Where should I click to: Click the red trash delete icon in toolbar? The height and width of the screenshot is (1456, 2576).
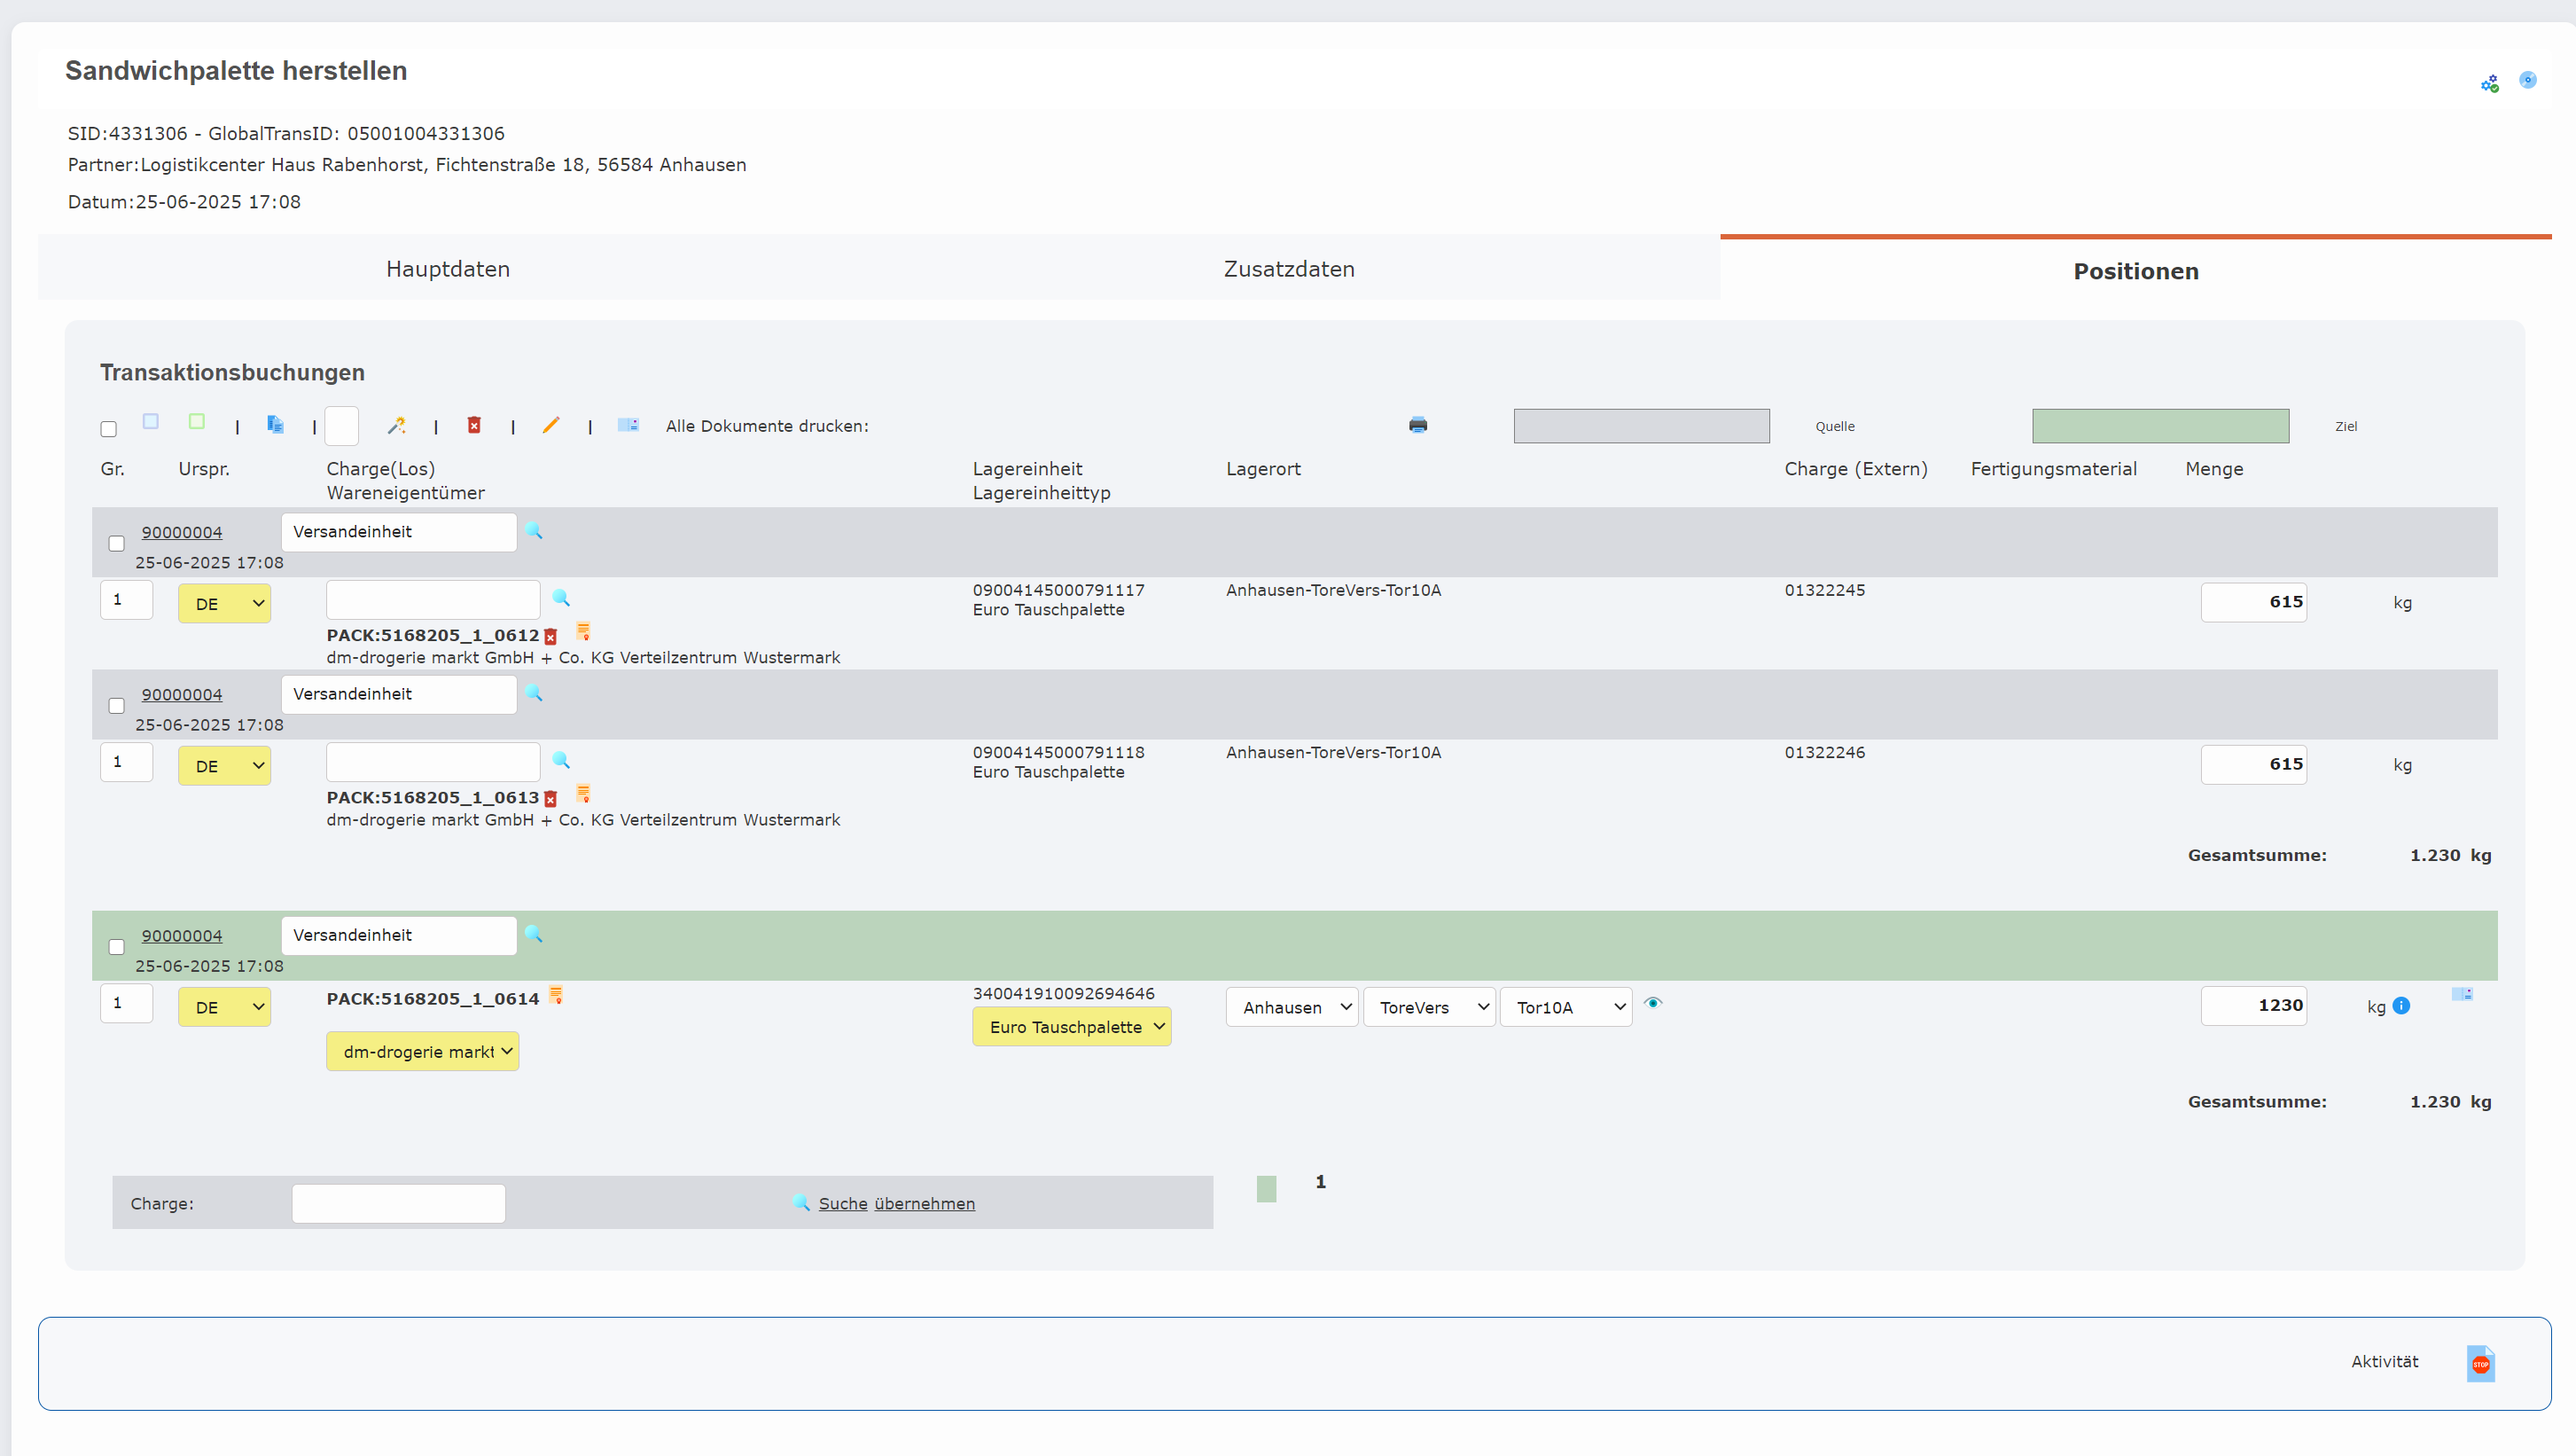point(474,425)
